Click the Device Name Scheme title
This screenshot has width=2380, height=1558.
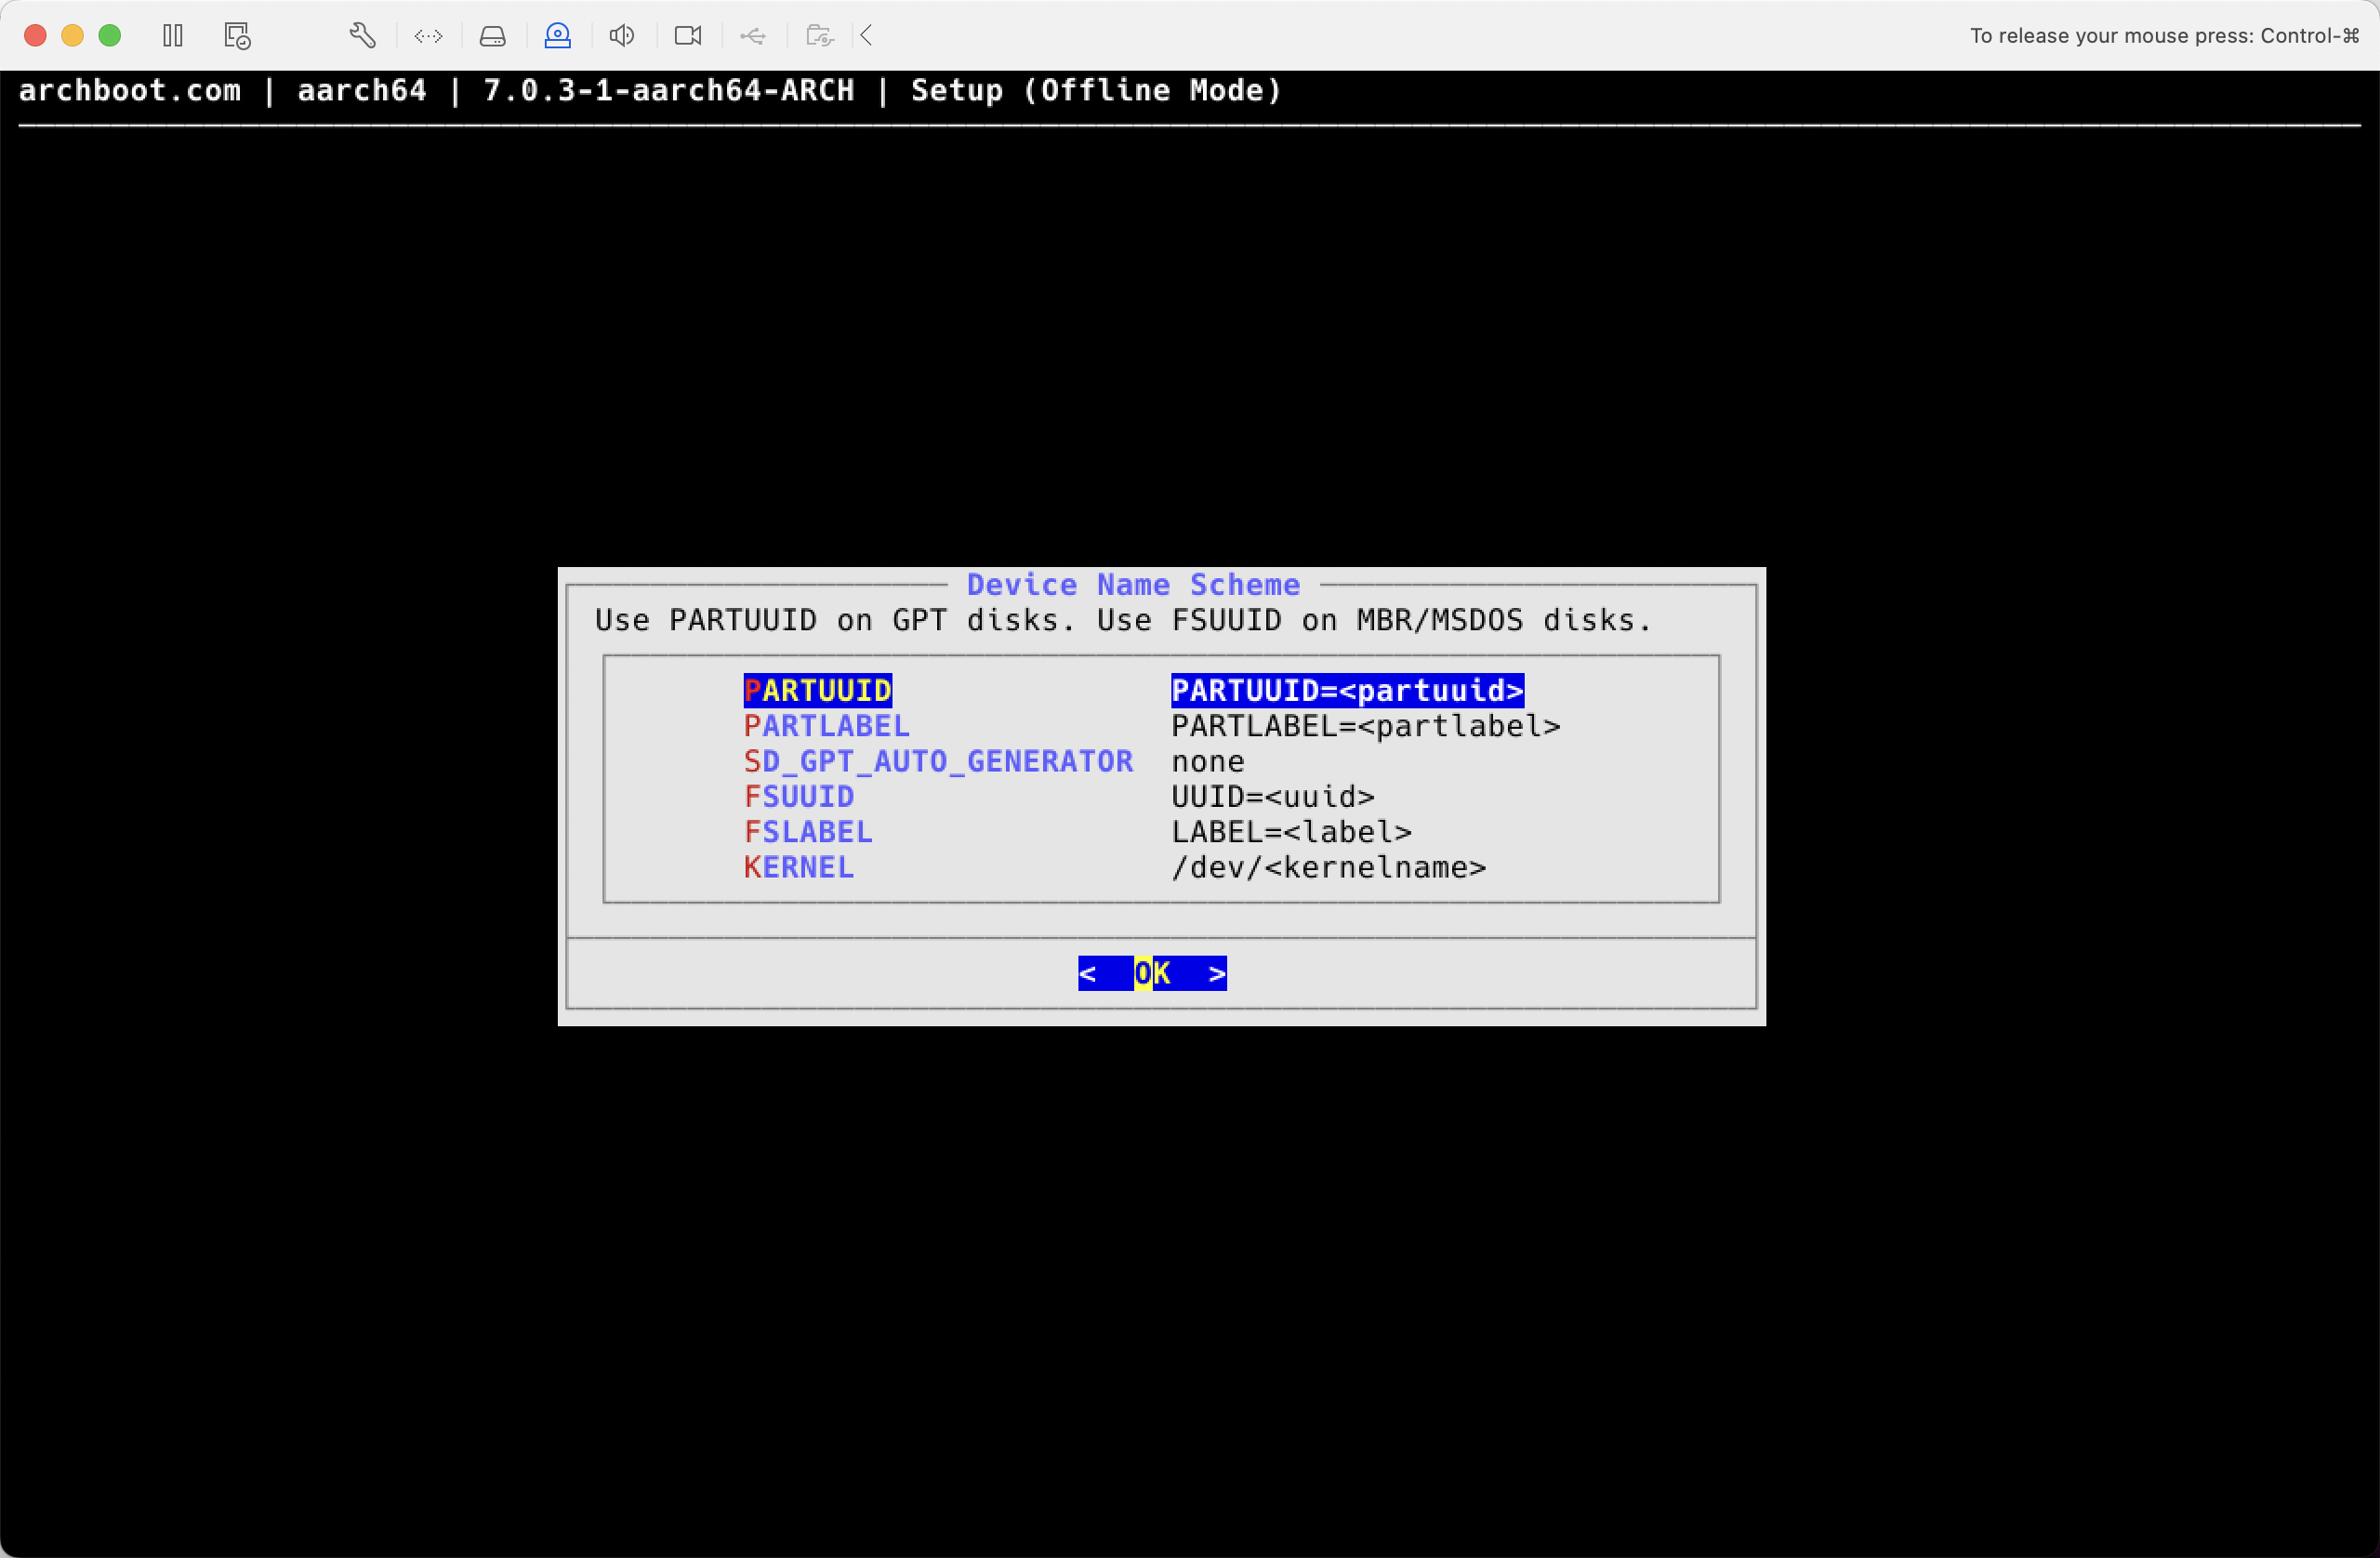click(1133, 584)
